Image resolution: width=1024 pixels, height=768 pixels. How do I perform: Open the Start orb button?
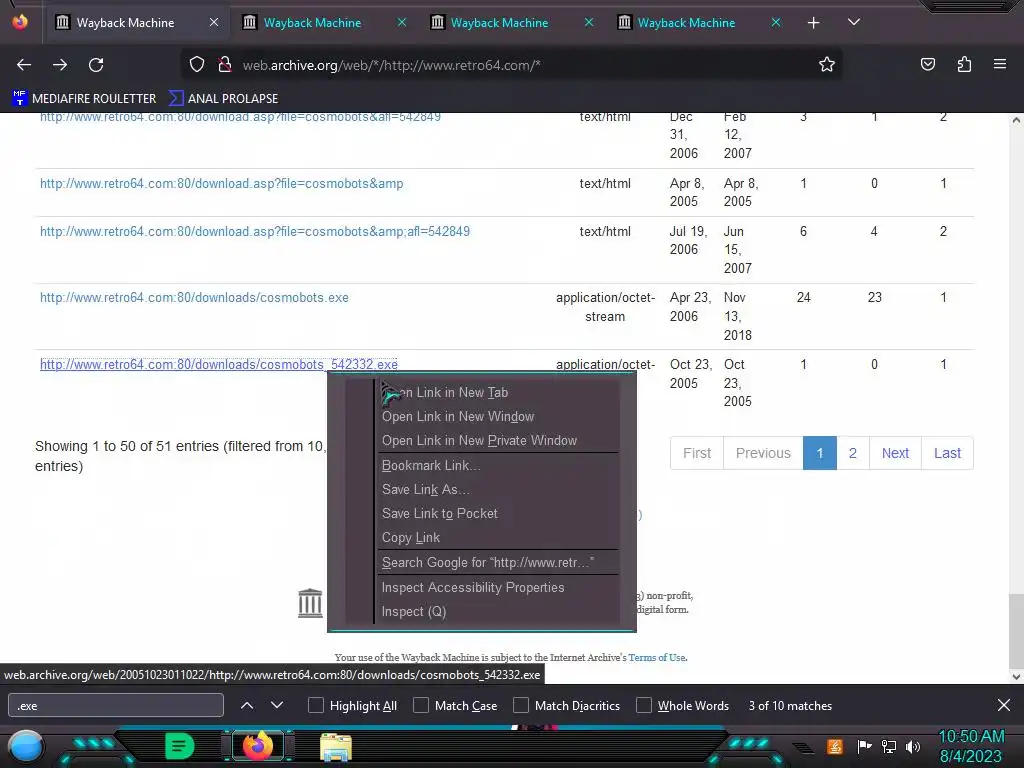point(26,747)
